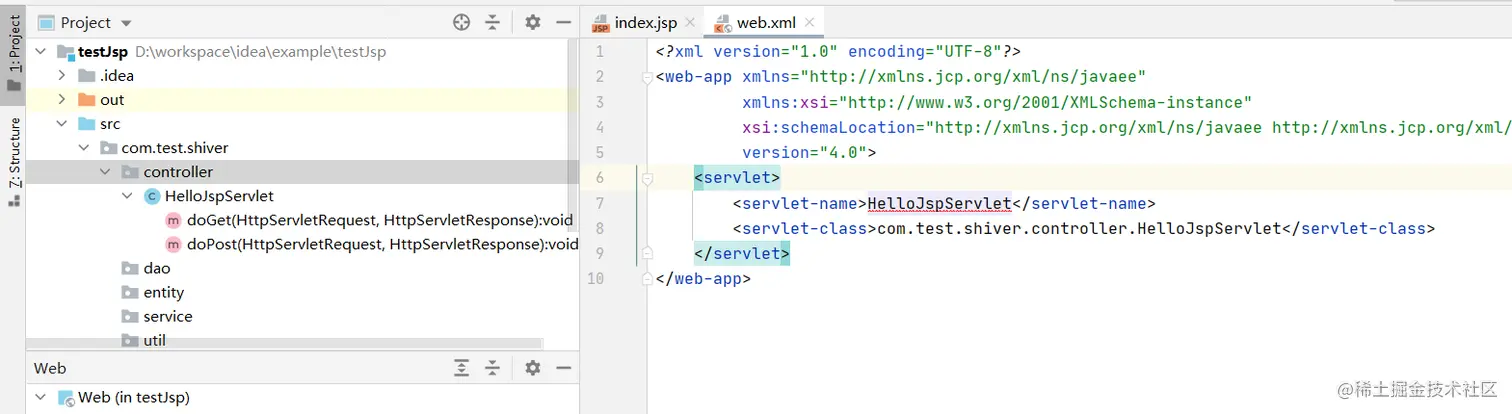Collapse the com.test.shiver package

(x=83, y=148)
